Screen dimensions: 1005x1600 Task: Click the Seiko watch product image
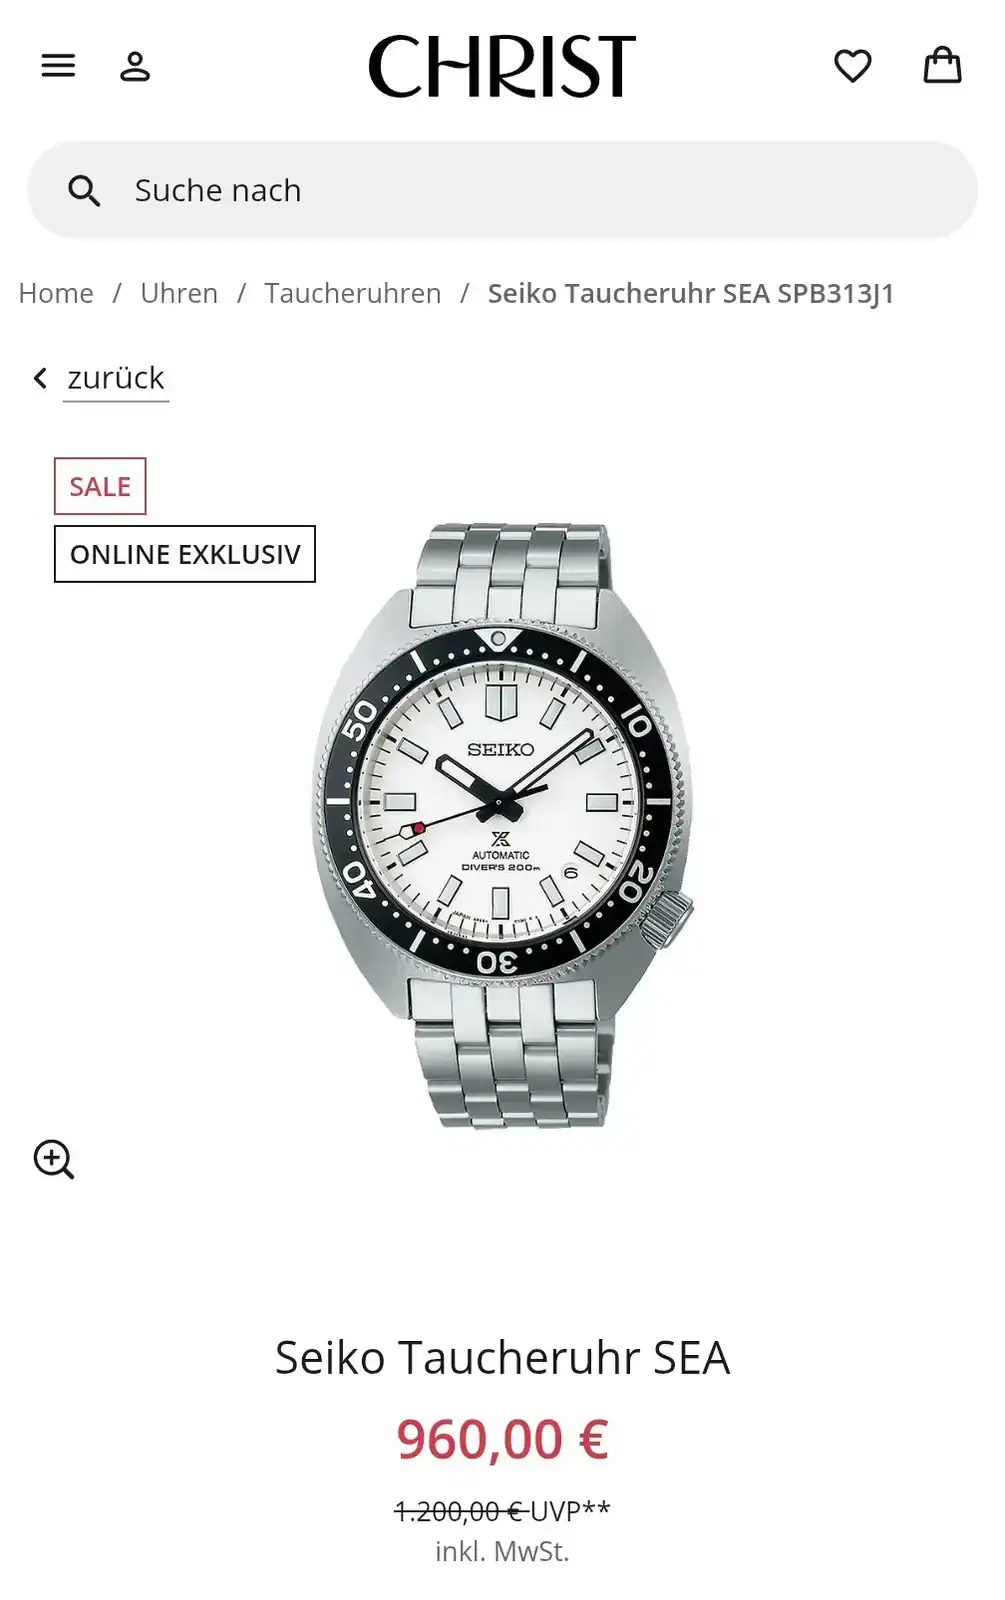[502, 825]
